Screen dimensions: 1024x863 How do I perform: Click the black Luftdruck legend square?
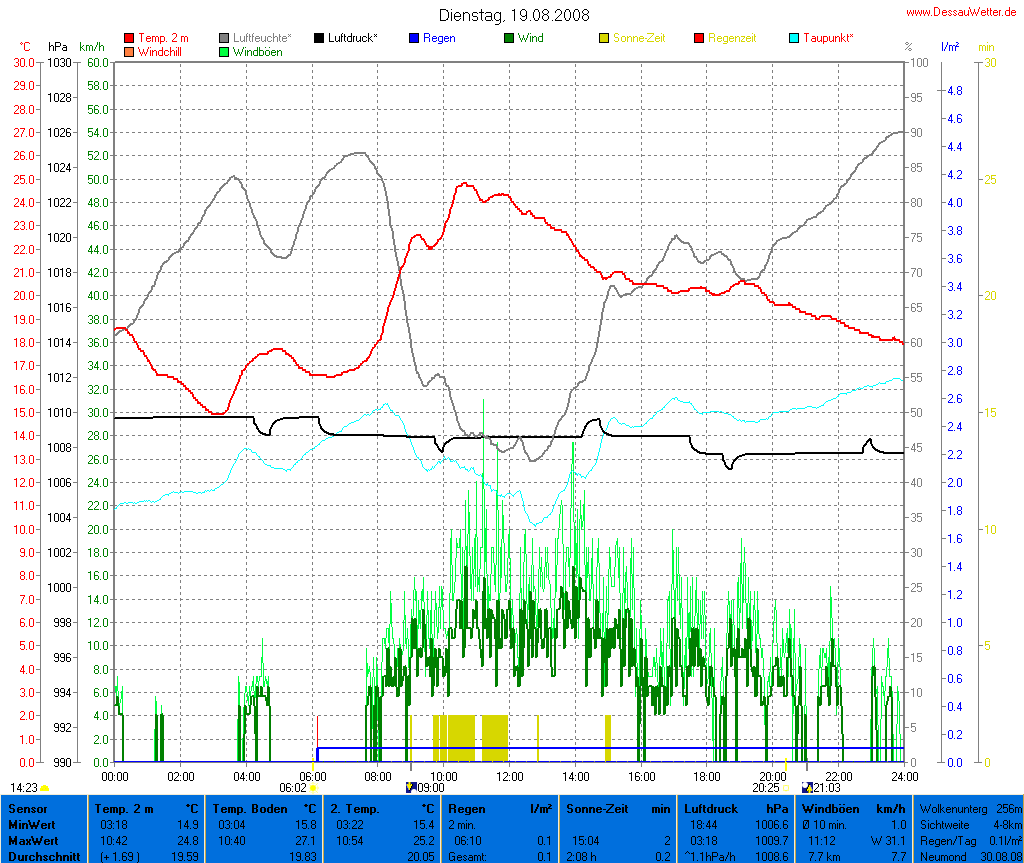click(319, 38)
